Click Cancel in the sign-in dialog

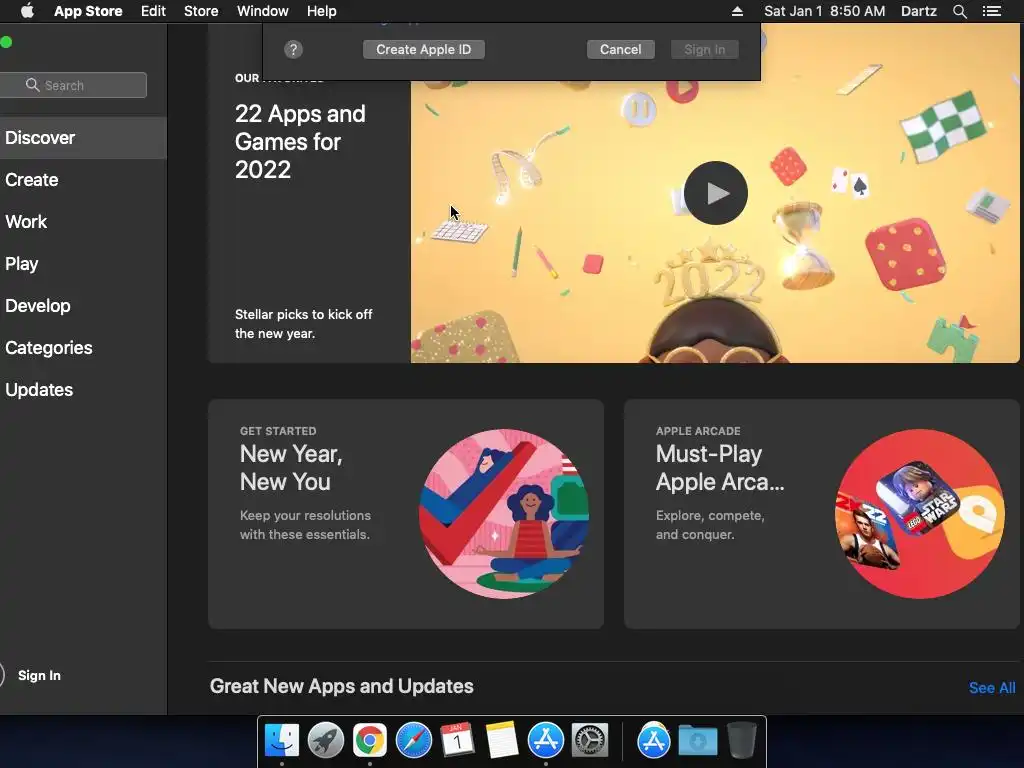(620, 50)
